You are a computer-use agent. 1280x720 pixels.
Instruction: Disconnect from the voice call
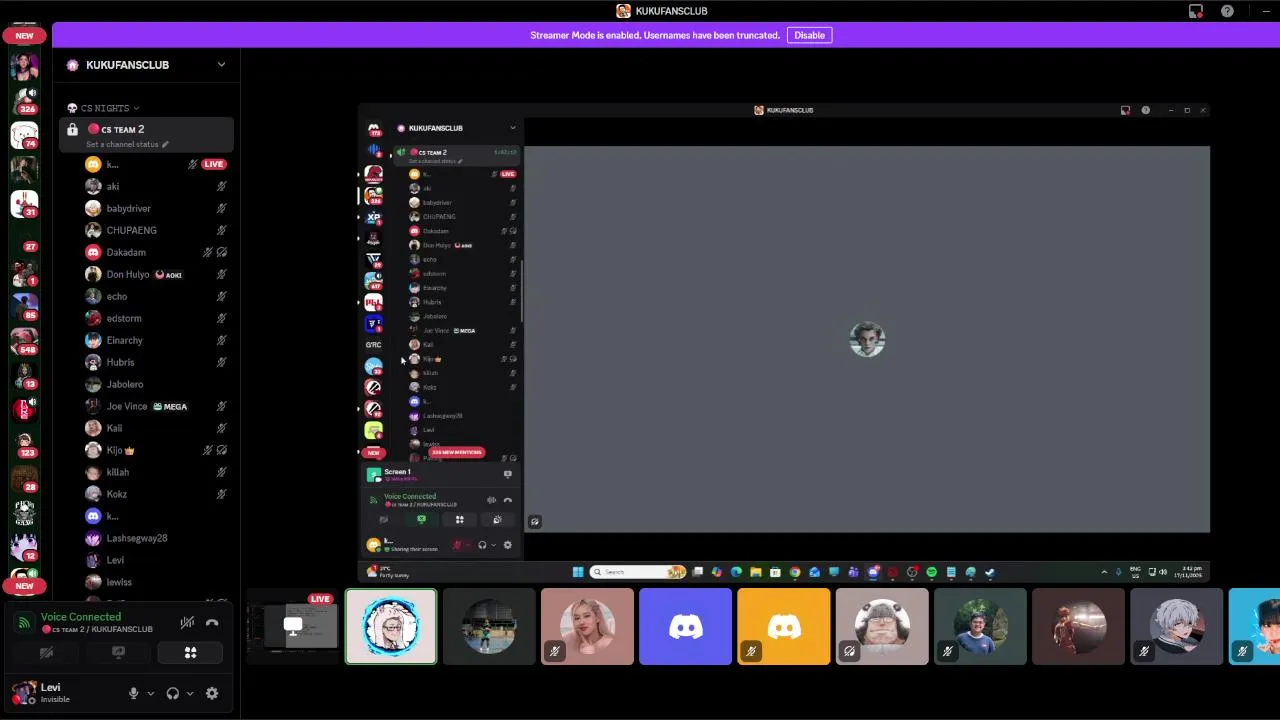tap(212, 623)
